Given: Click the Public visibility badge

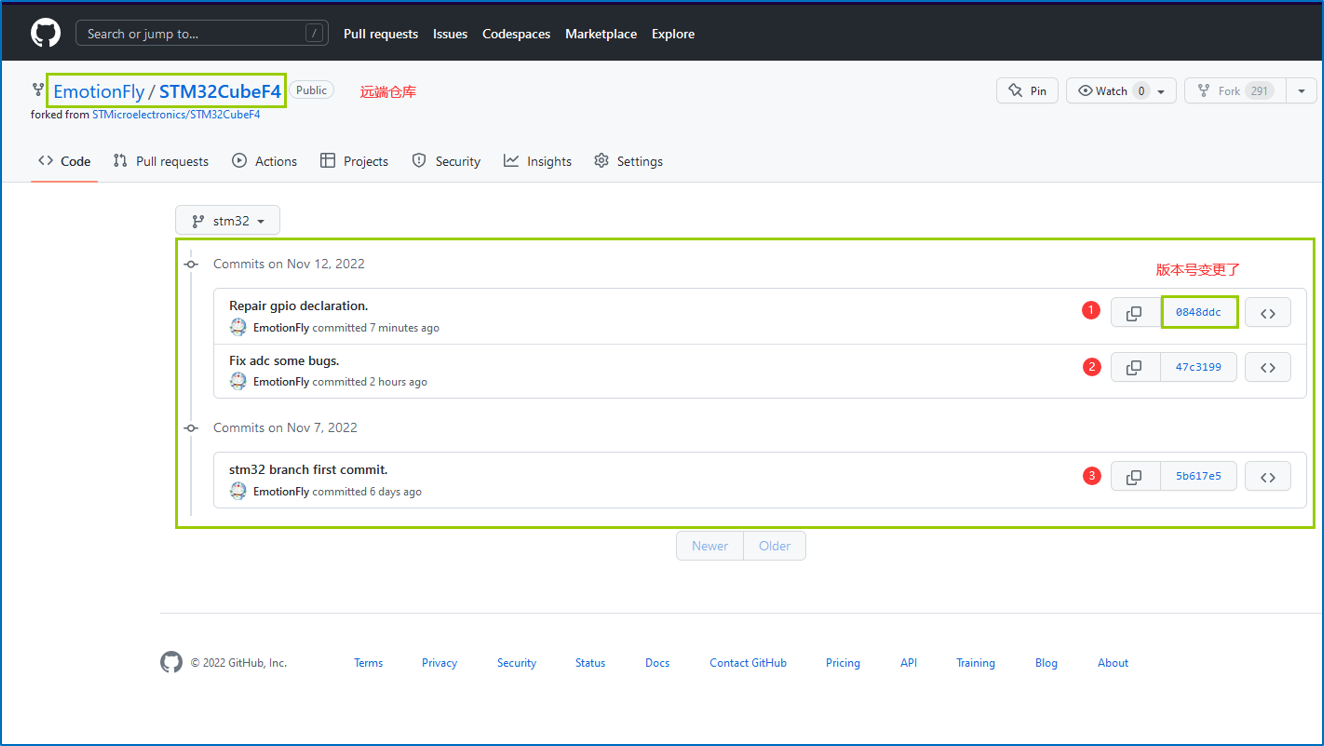Looking at the screenshot, I should point(311,90).
